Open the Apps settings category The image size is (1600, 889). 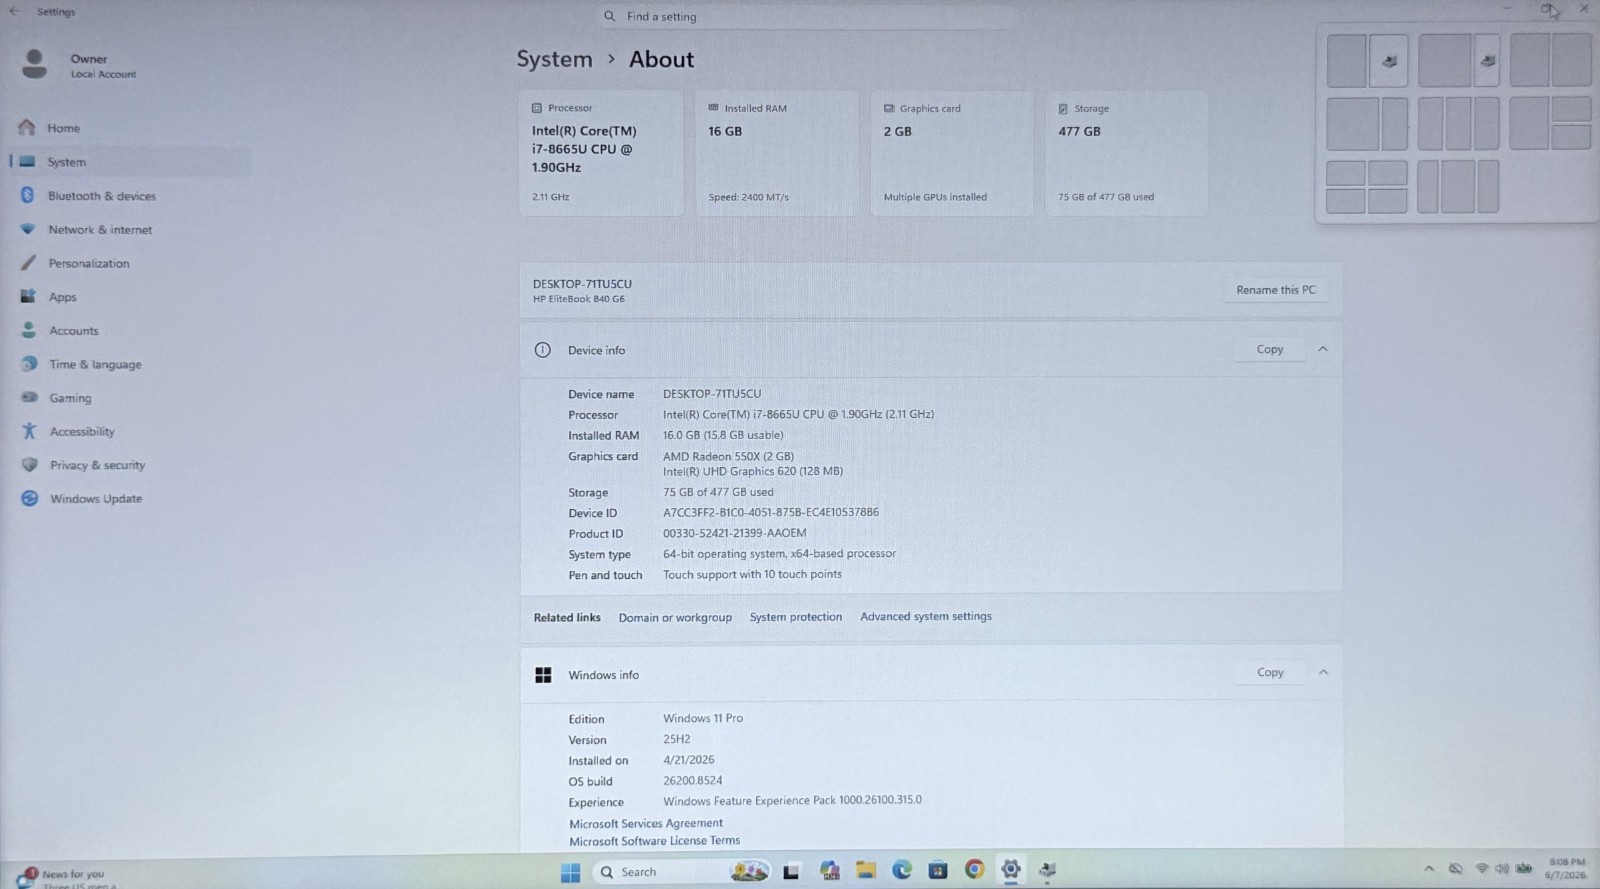tap(62, 297)
